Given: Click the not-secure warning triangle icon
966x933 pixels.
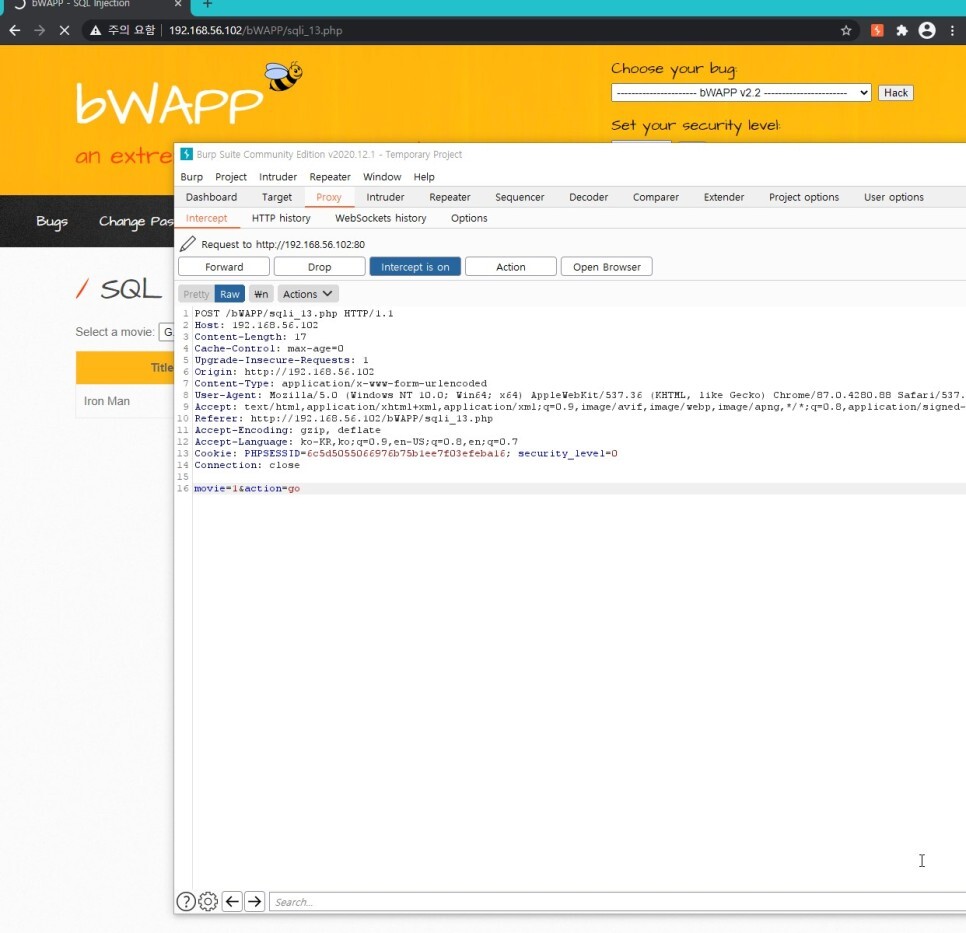Looking at the screenshot, I should [95, 30].
